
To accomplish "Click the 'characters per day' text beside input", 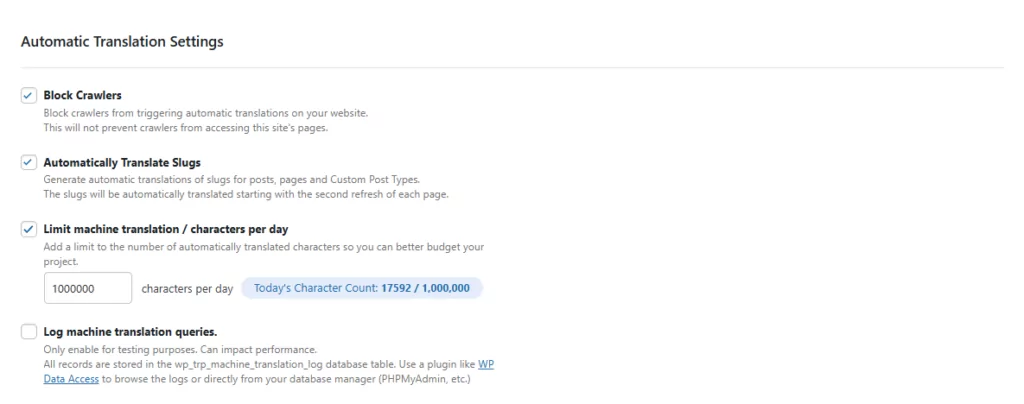I will pyautogui.click(x=187, y=288).
